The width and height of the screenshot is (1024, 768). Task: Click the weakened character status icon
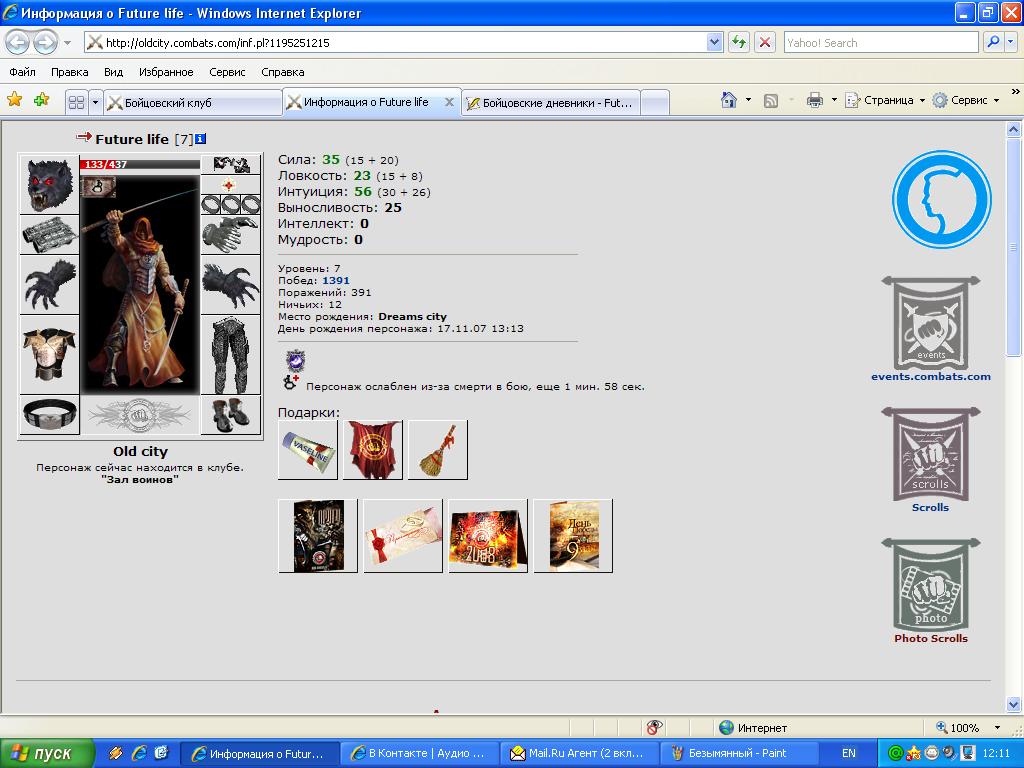coord(291,383)
